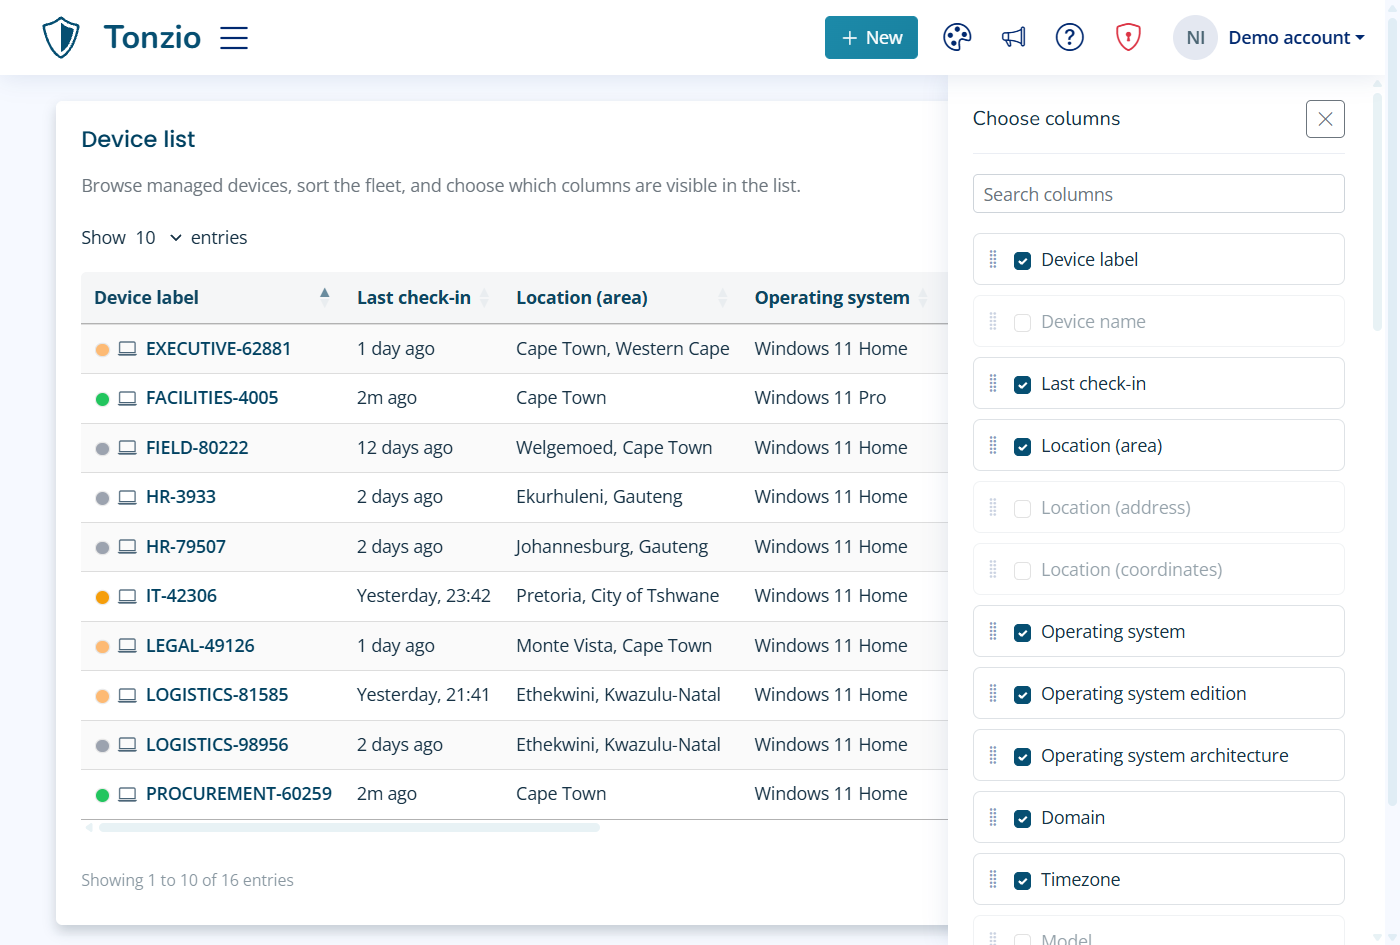This screenshot has height=945, width=1400.
Task: Uncheck Operating system architecture checkbox
Action: [1022, 757]
